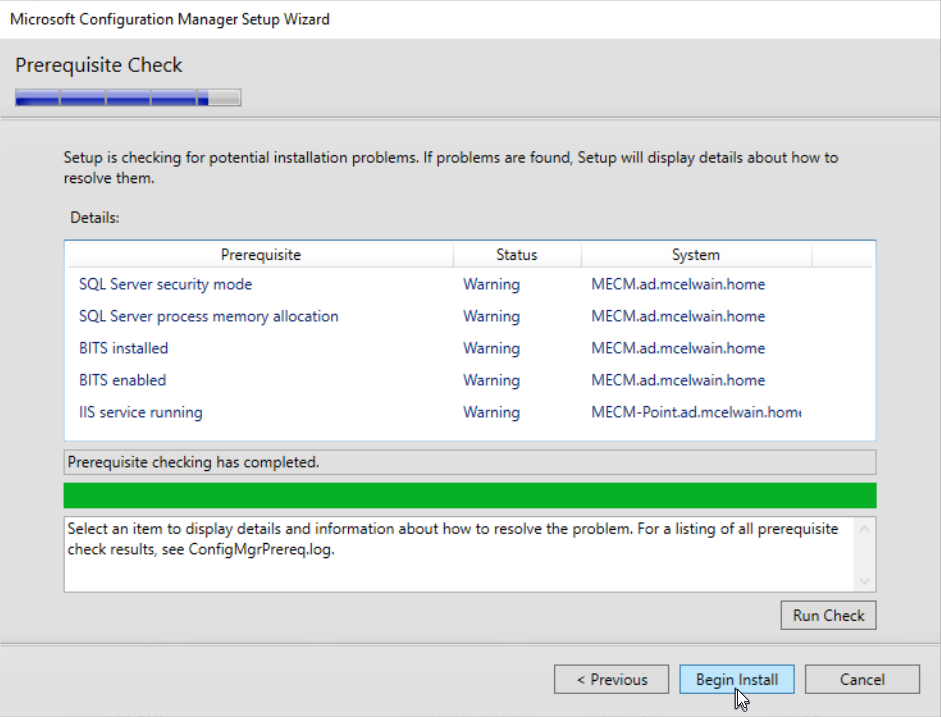
Task: Click the green prerequisite check progress bar
Action: tap(469, 496)
